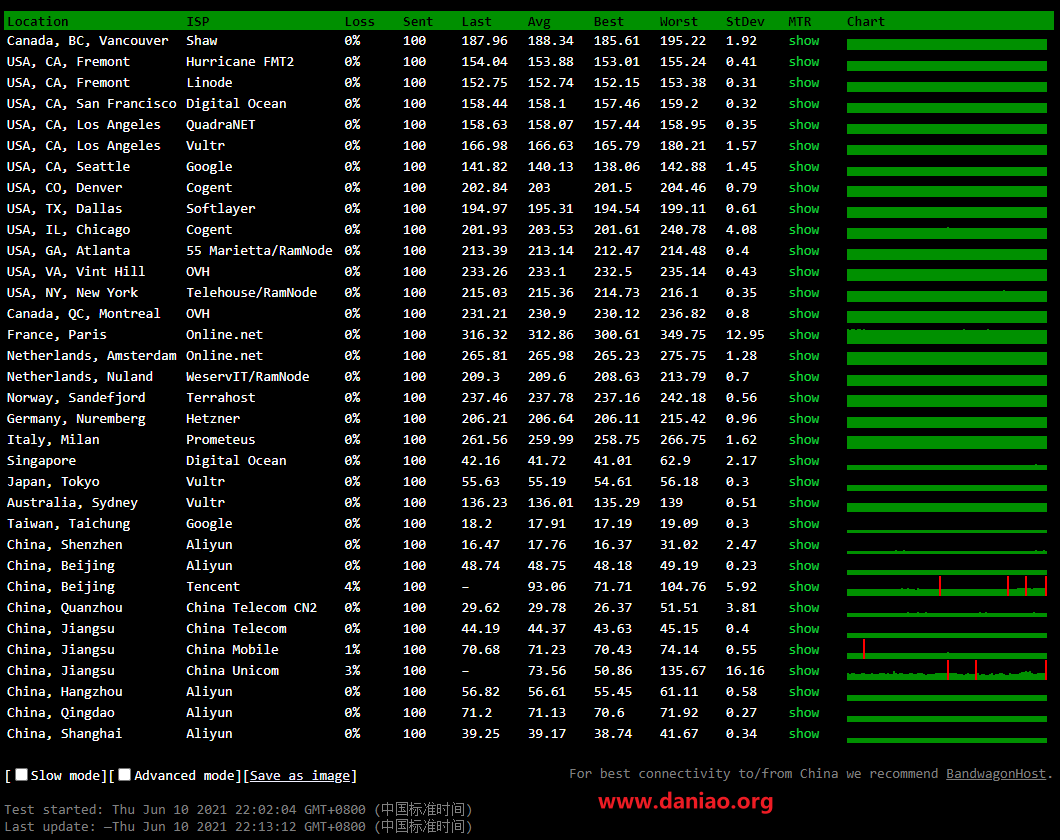Show MTR for Seattle Google
1060x840 pixels.
tap(804, 166)
